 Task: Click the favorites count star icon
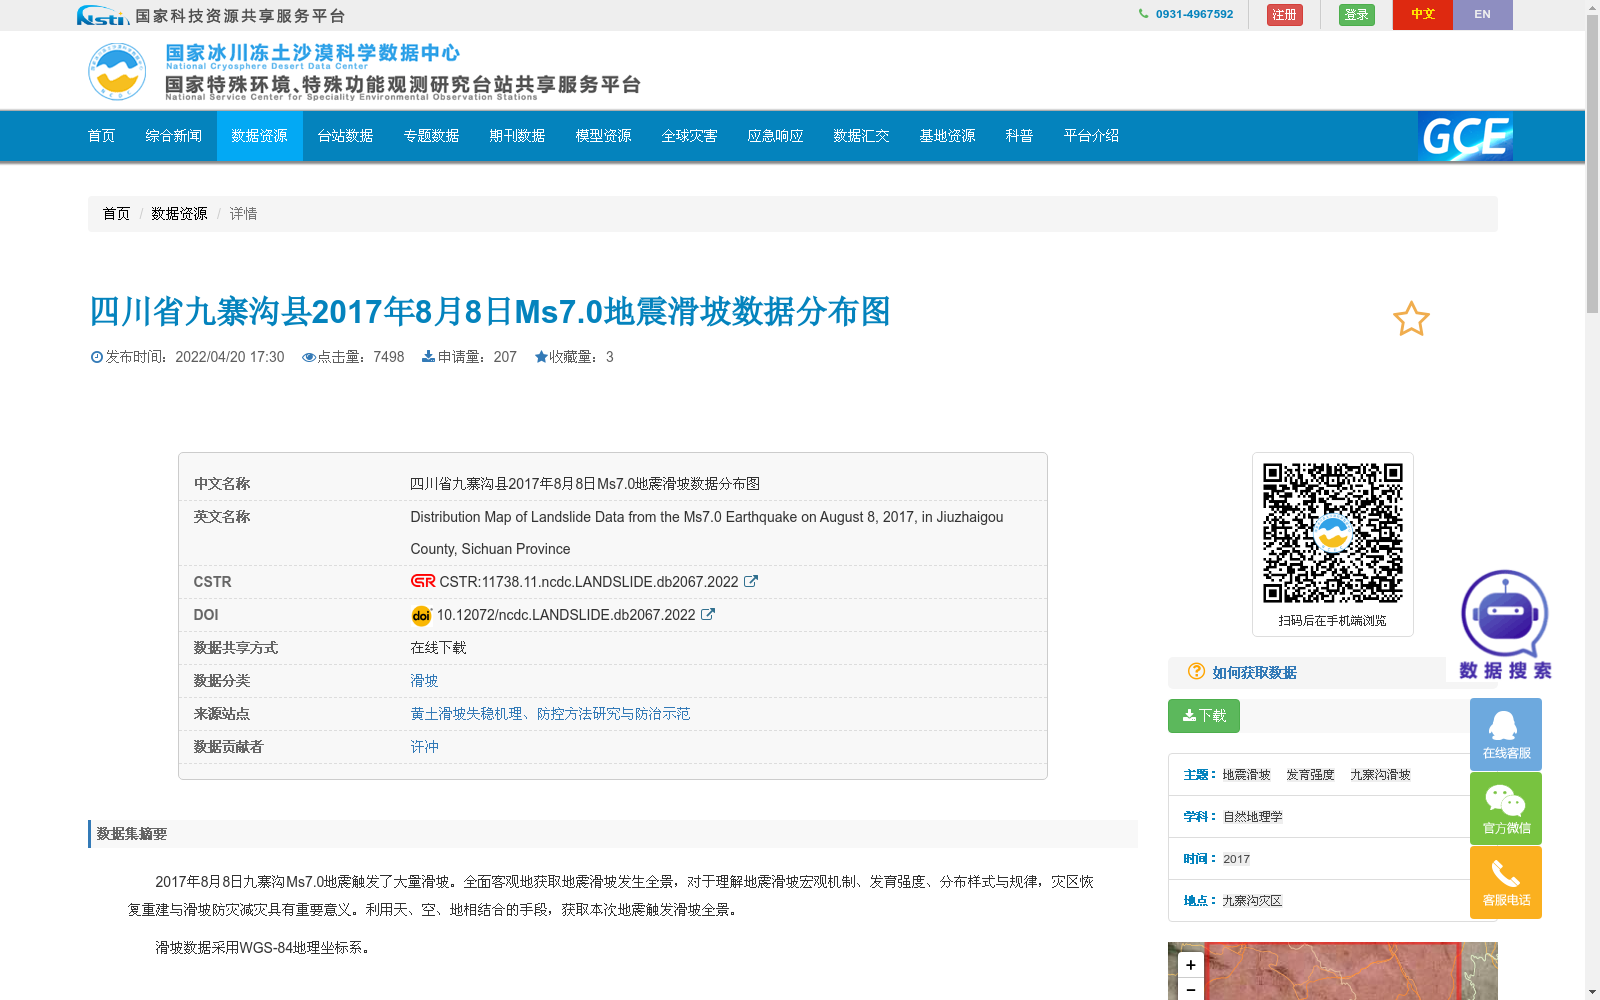541,357
